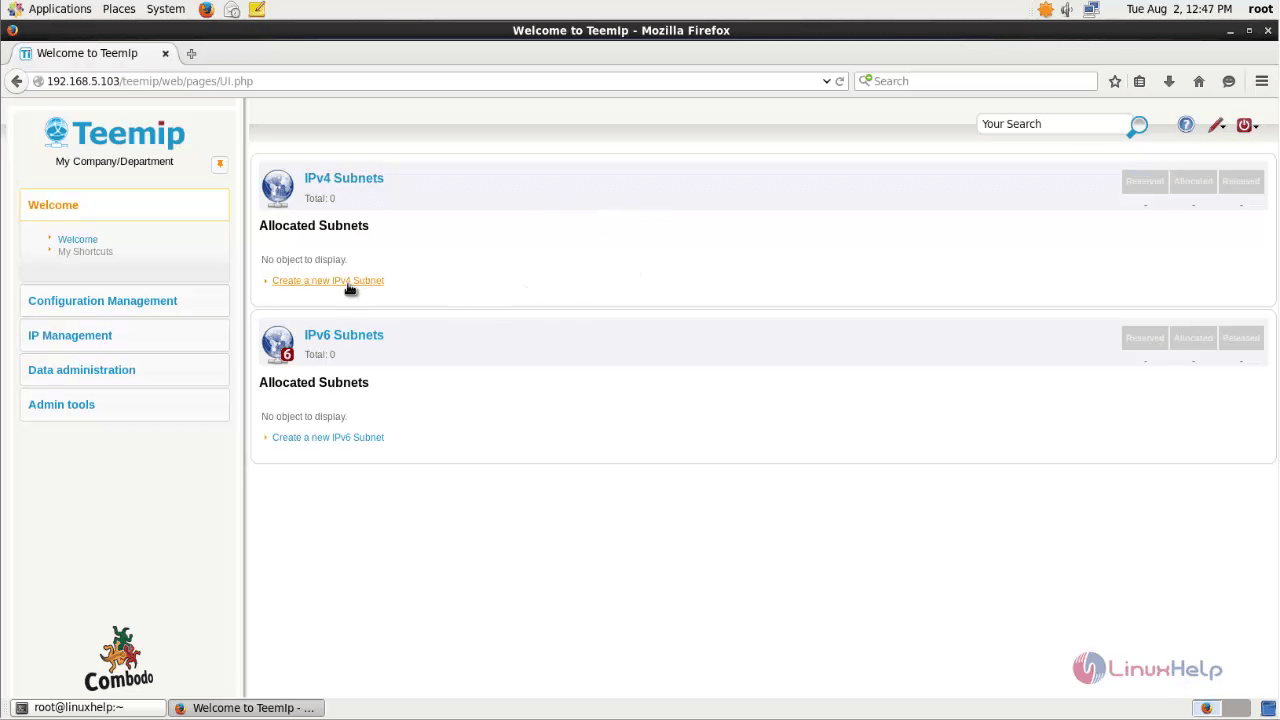Reload the page using refresh icon
Screen dimensions: 1280x720
(840, 81)
